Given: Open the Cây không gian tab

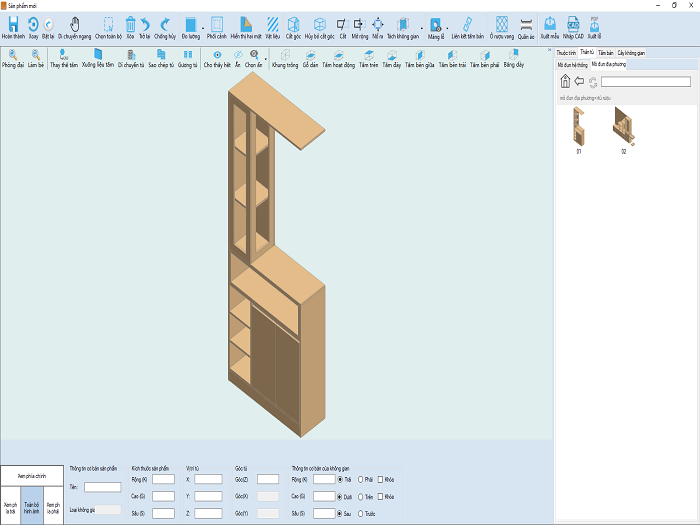Looking at the screenshot, I should coord(631,53).
